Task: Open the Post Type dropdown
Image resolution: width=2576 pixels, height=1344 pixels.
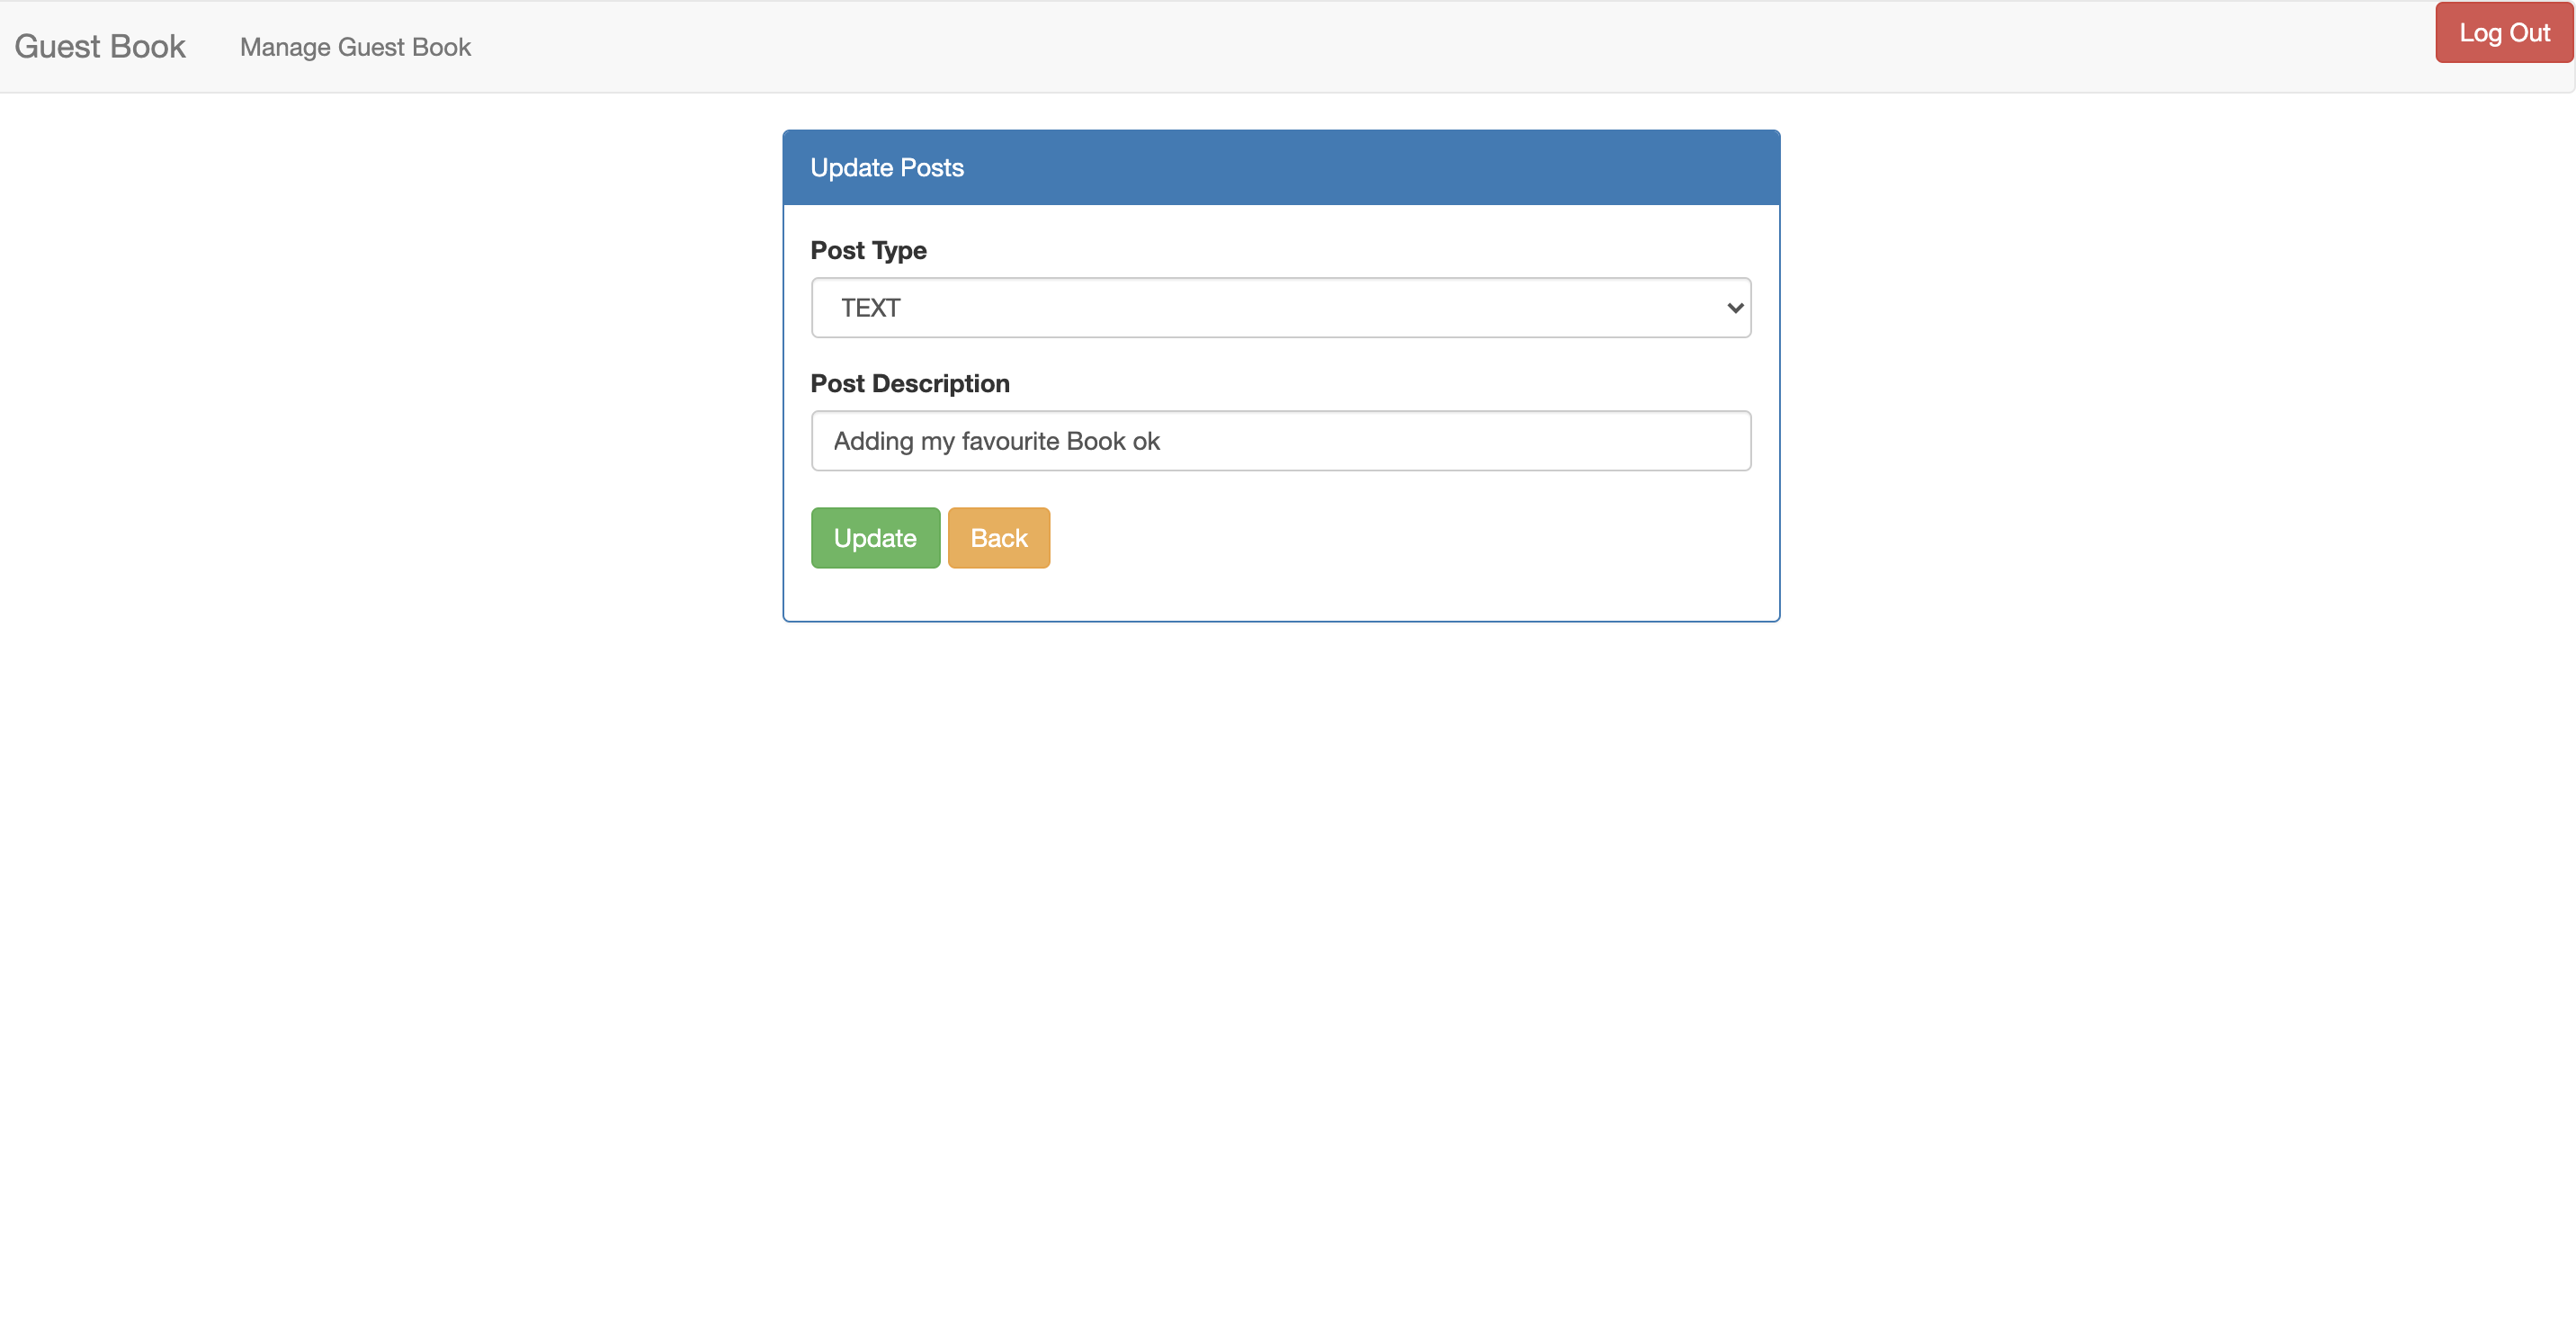Action: (x=1280, y=308)
